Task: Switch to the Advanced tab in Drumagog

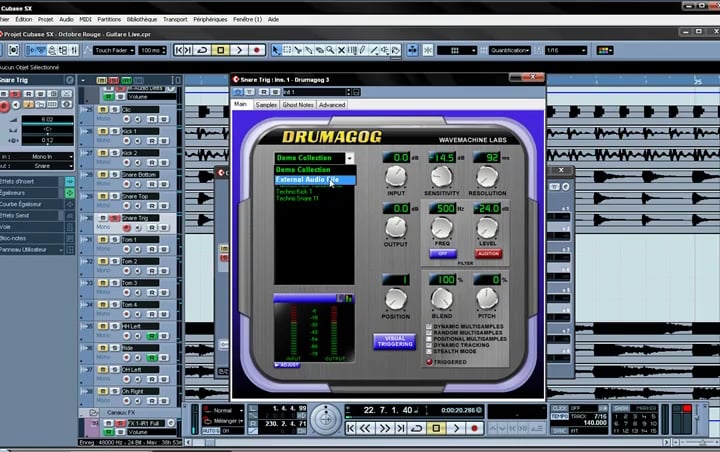Action: point(332,105)
